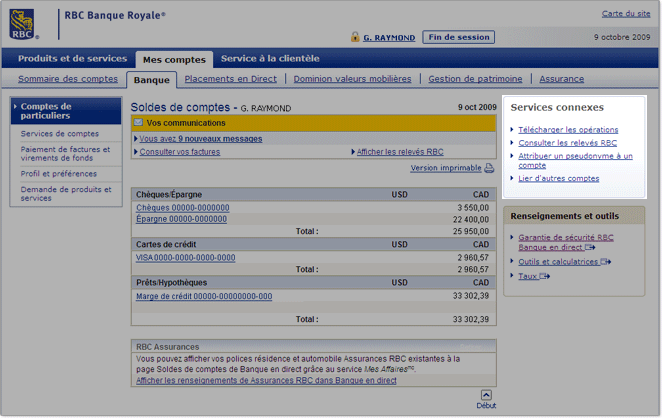The height and width of the screenshot is (418, 662).
Task: Go to Sommaire des comptes
Action: pyautogui.click(x=68, y=79)
